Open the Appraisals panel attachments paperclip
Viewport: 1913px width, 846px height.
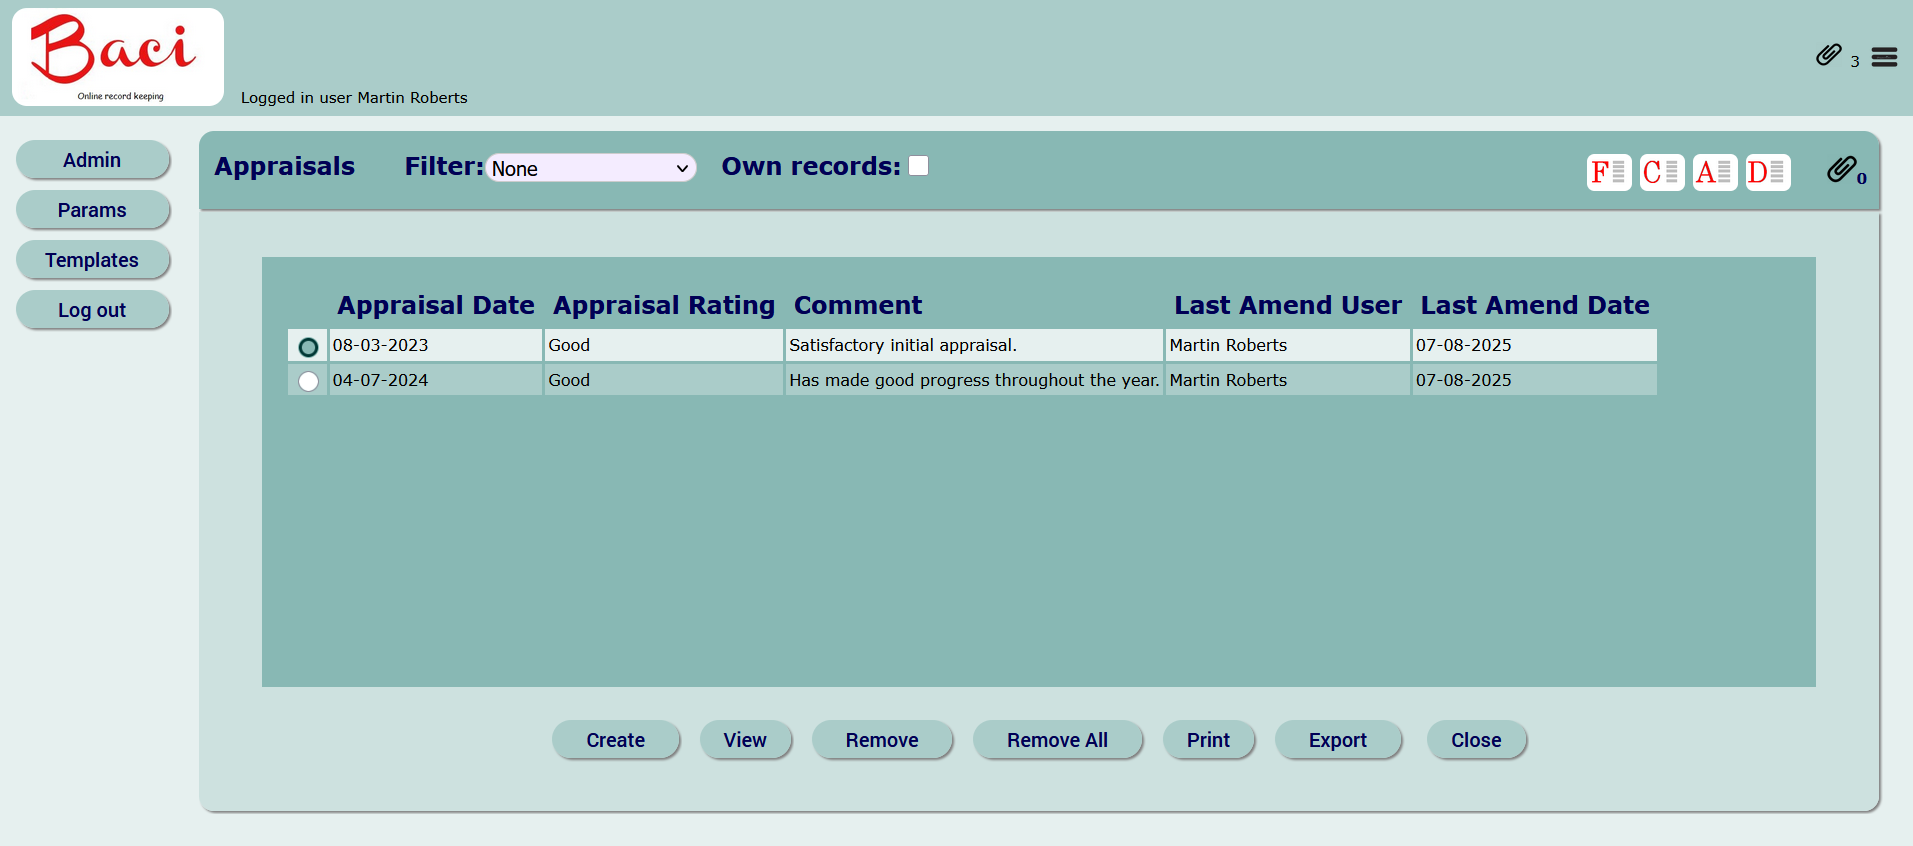(x=1842, y=170)
